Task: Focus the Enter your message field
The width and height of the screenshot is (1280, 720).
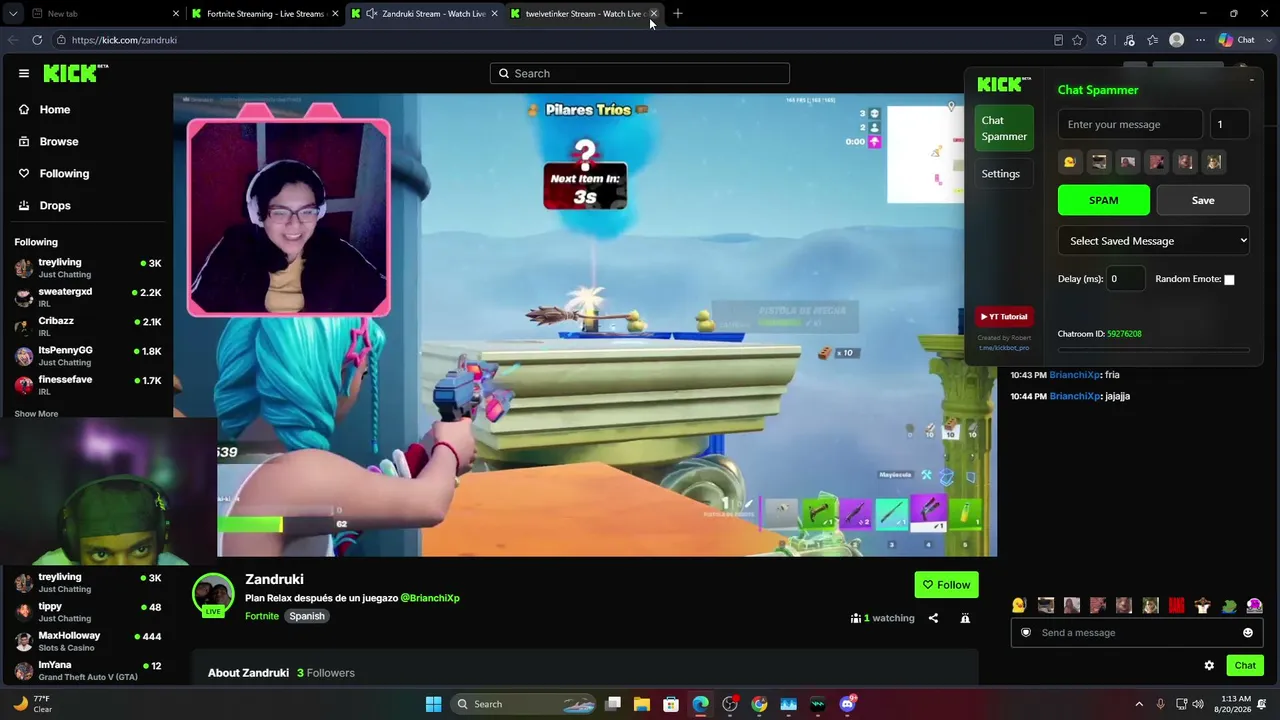Action: [x=1130, y=125]
